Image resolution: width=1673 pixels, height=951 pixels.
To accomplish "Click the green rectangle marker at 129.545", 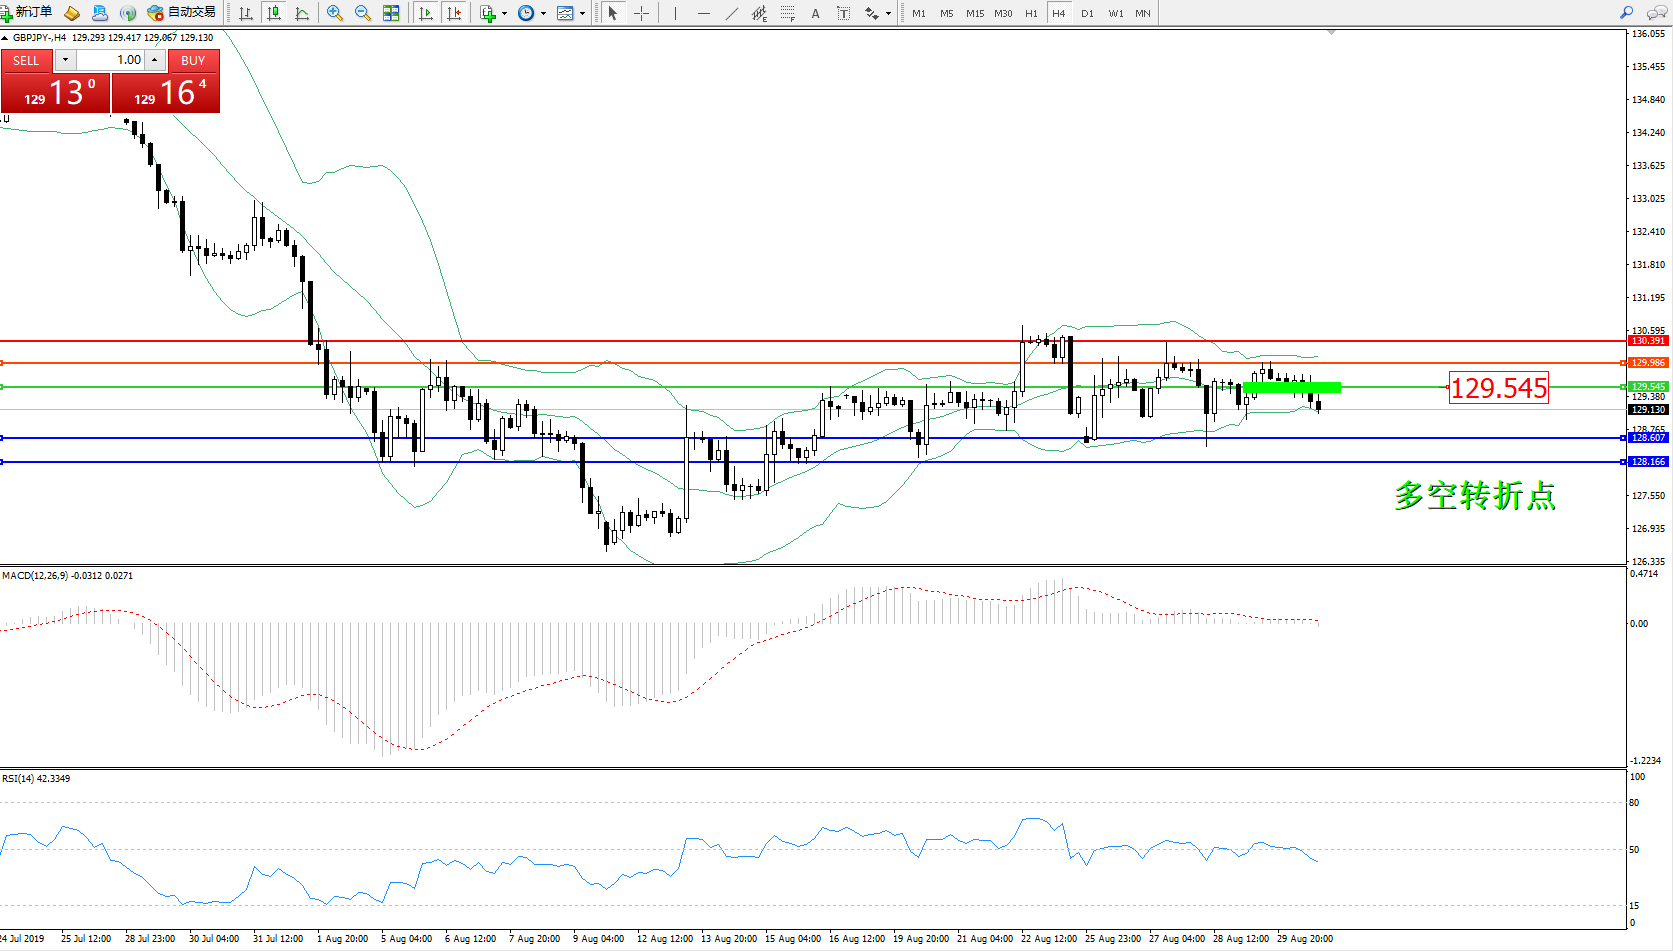I will [1291, 387].
